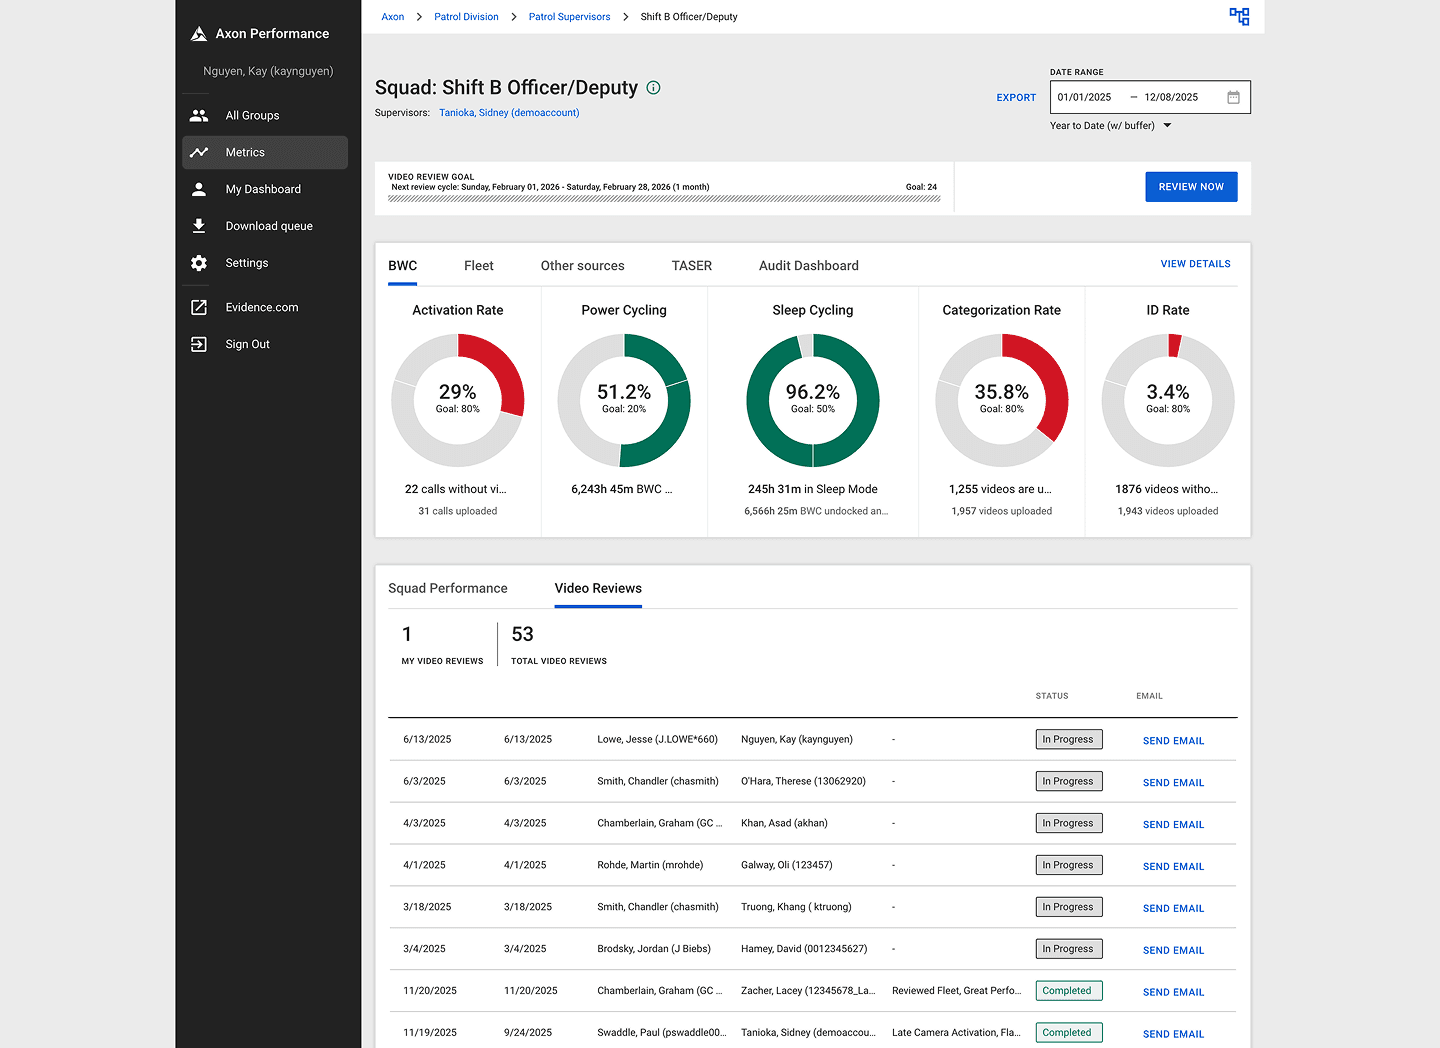
Task: Click the org hierarchy icon in the top right
Action: tap(1239, 16)
